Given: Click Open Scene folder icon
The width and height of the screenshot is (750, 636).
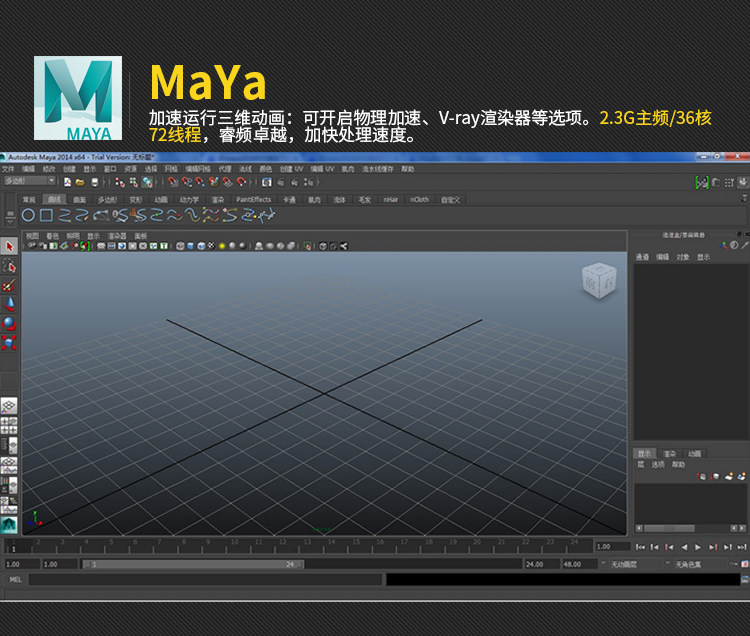Looking at the screenshot, I should (x=80, y=182).
